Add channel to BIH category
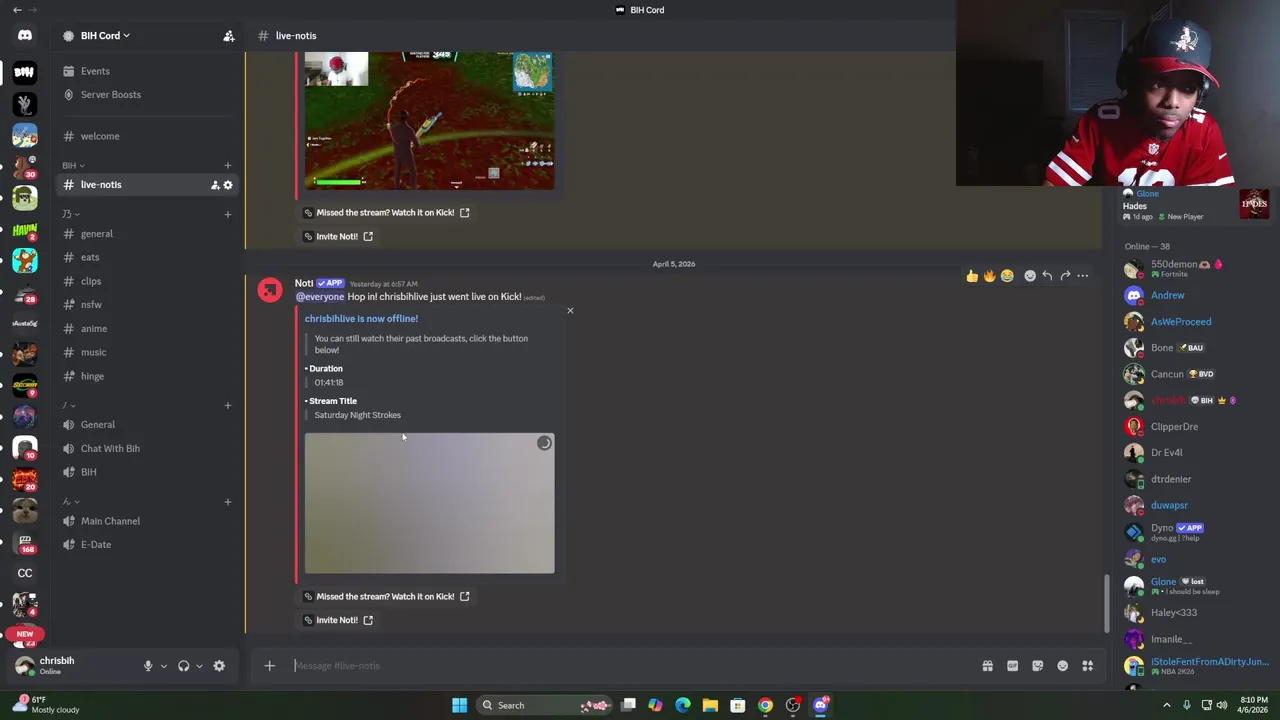 (228, 165)
